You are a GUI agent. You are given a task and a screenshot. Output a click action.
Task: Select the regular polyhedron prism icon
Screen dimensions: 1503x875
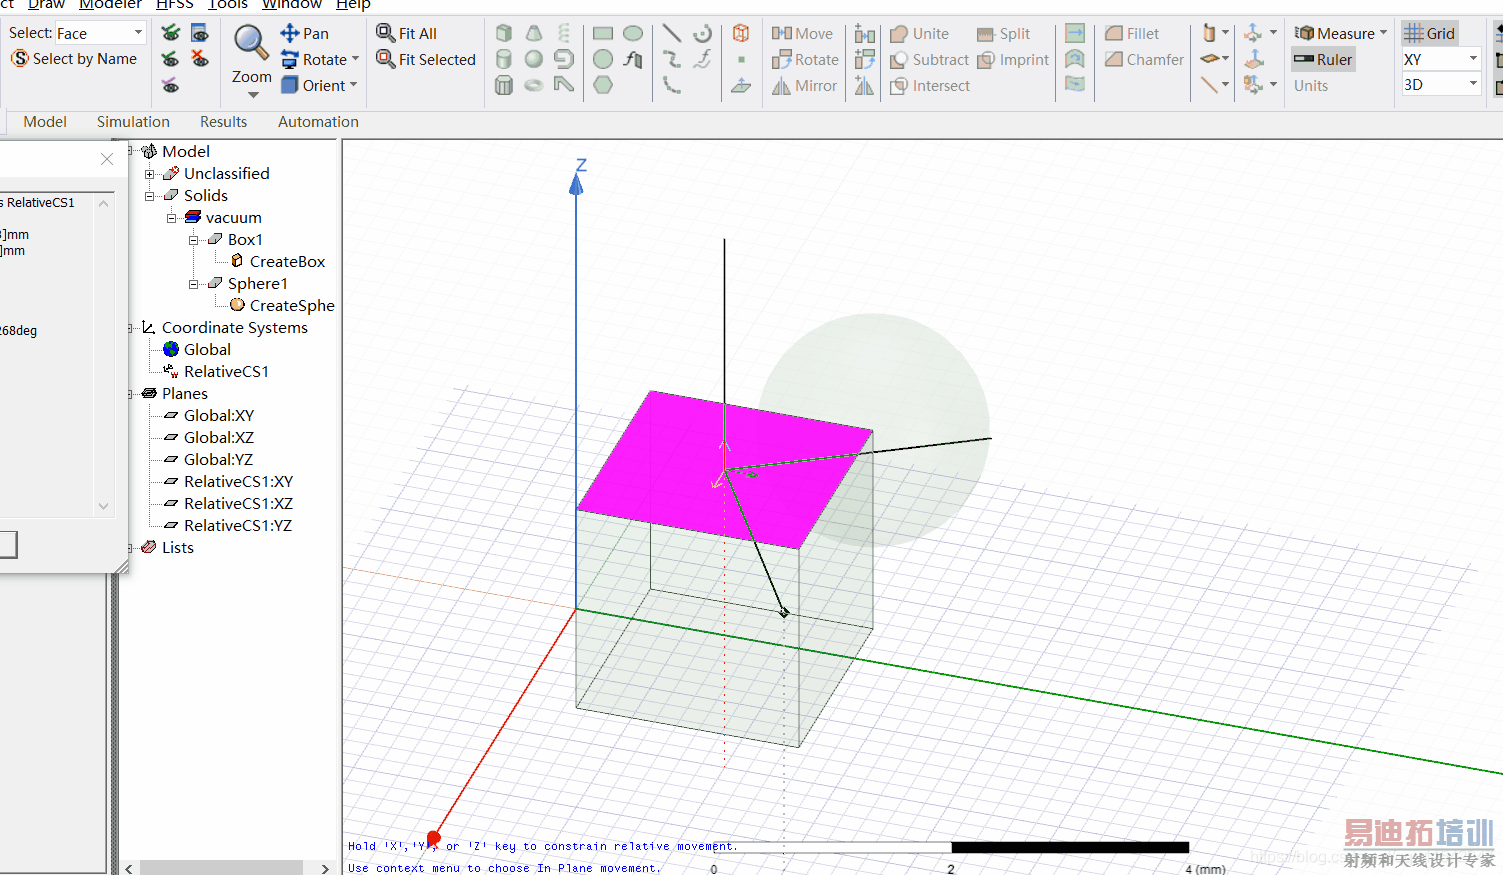pyautogui.click(x=504, y=85)
